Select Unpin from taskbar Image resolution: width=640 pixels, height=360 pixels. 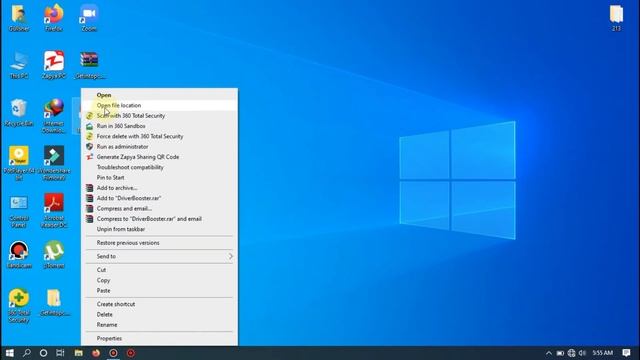[159, 229]
